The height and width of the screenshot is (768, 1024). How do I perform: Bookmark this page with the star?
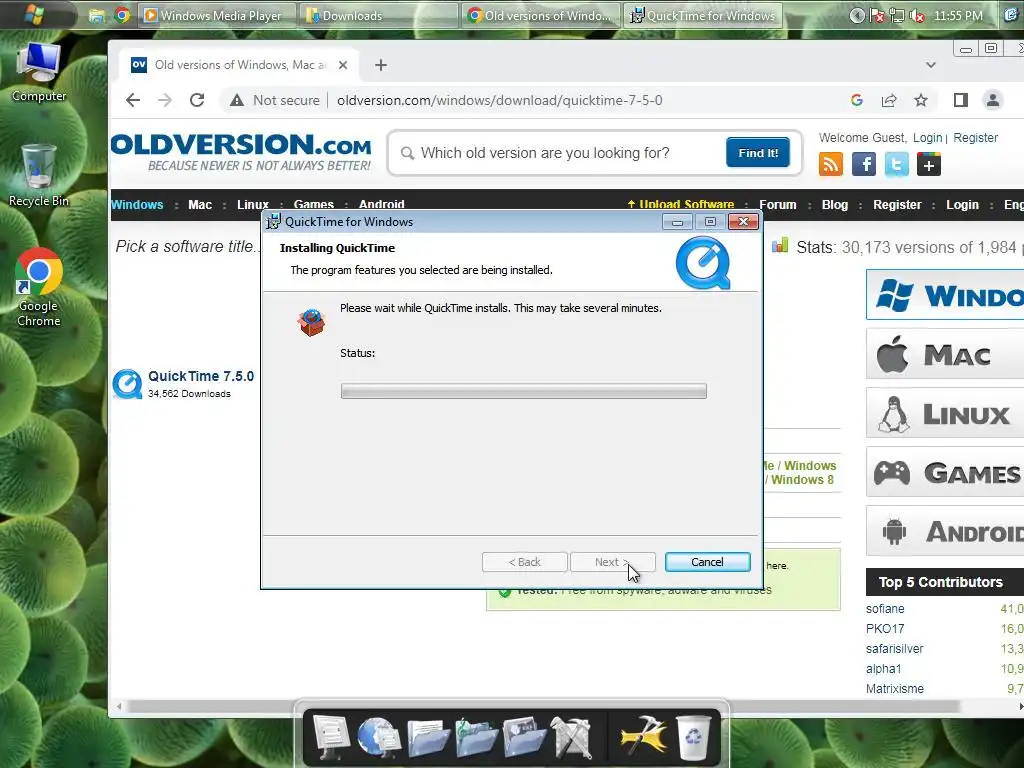[921, 100]
